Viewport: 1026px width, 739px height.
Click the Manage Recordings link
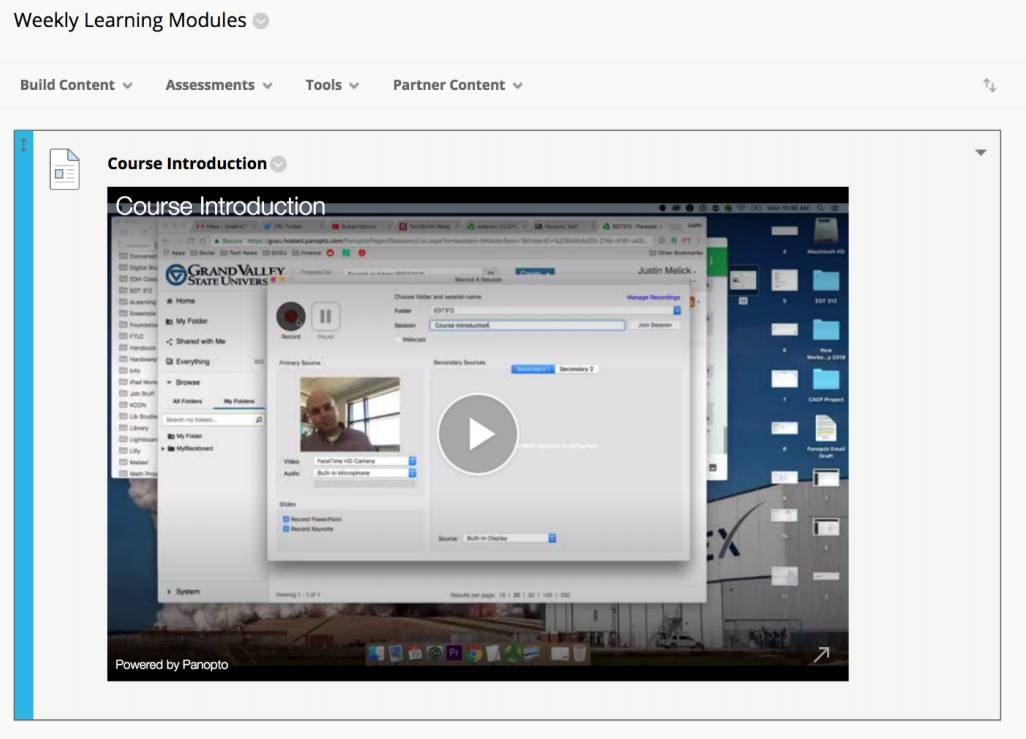(x=653, y=297)
